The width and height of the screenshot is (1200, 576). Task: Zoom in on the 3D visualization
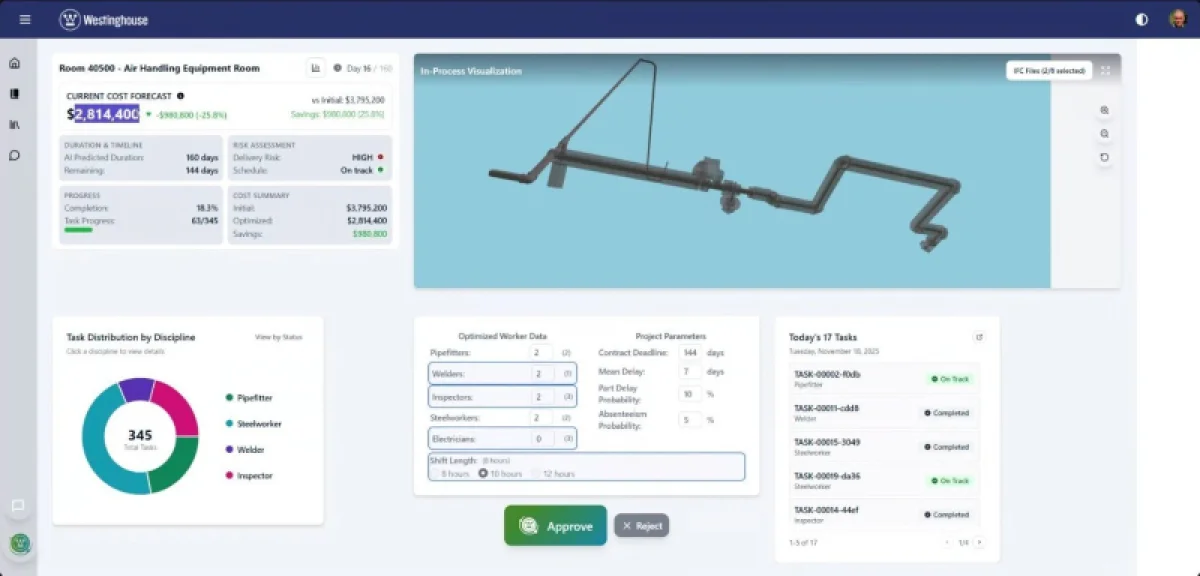click(1104, 110)
